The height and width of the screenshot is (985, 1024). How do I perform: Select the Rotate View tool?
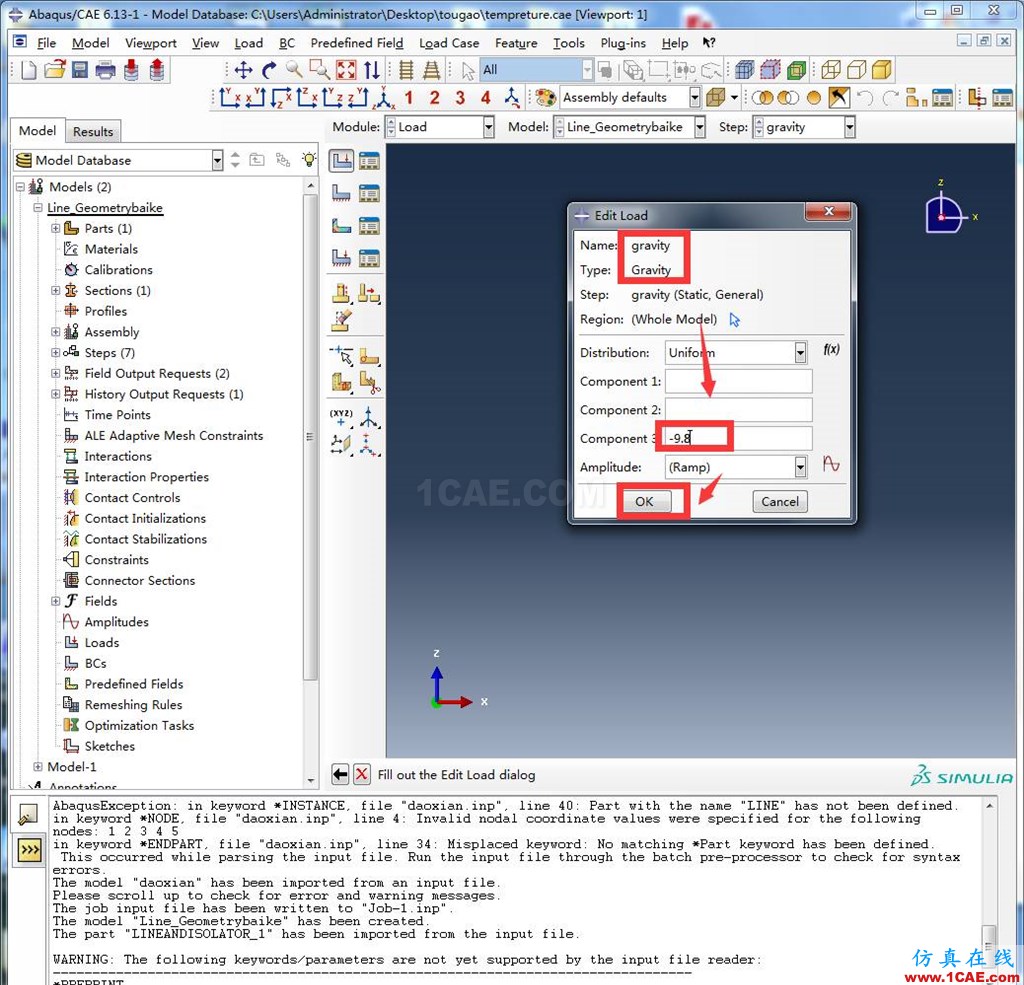point(268,70)
